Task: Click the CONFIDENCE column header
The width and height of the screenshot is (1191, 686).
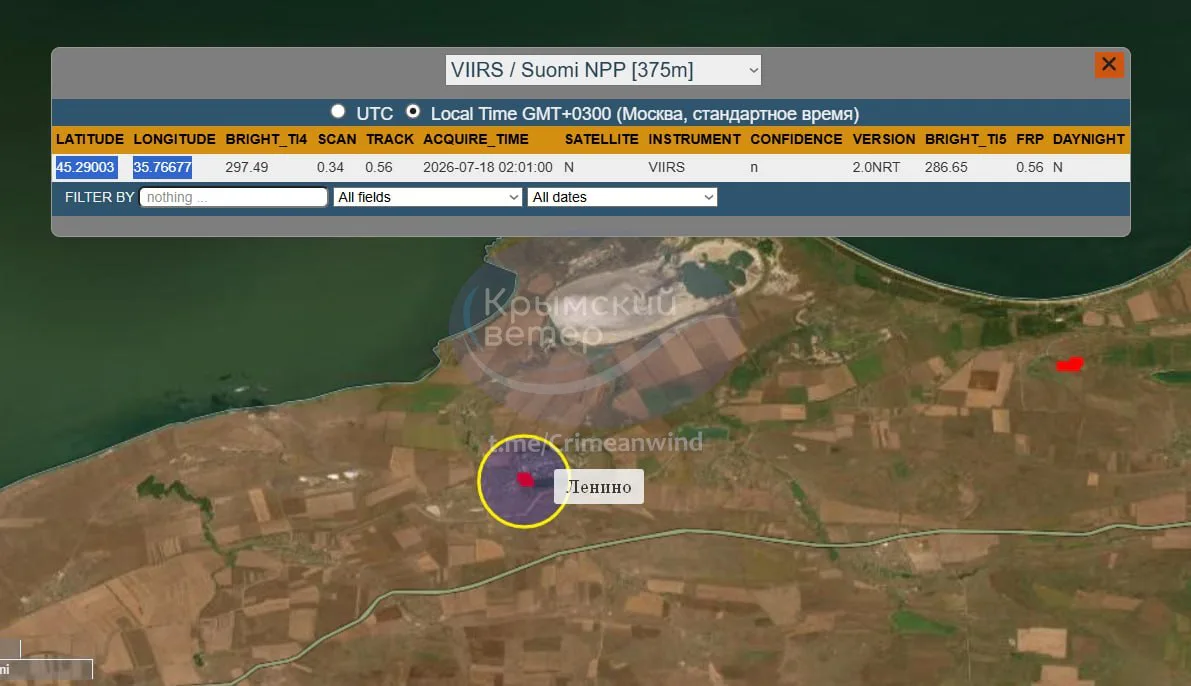Action: point(796,139)
